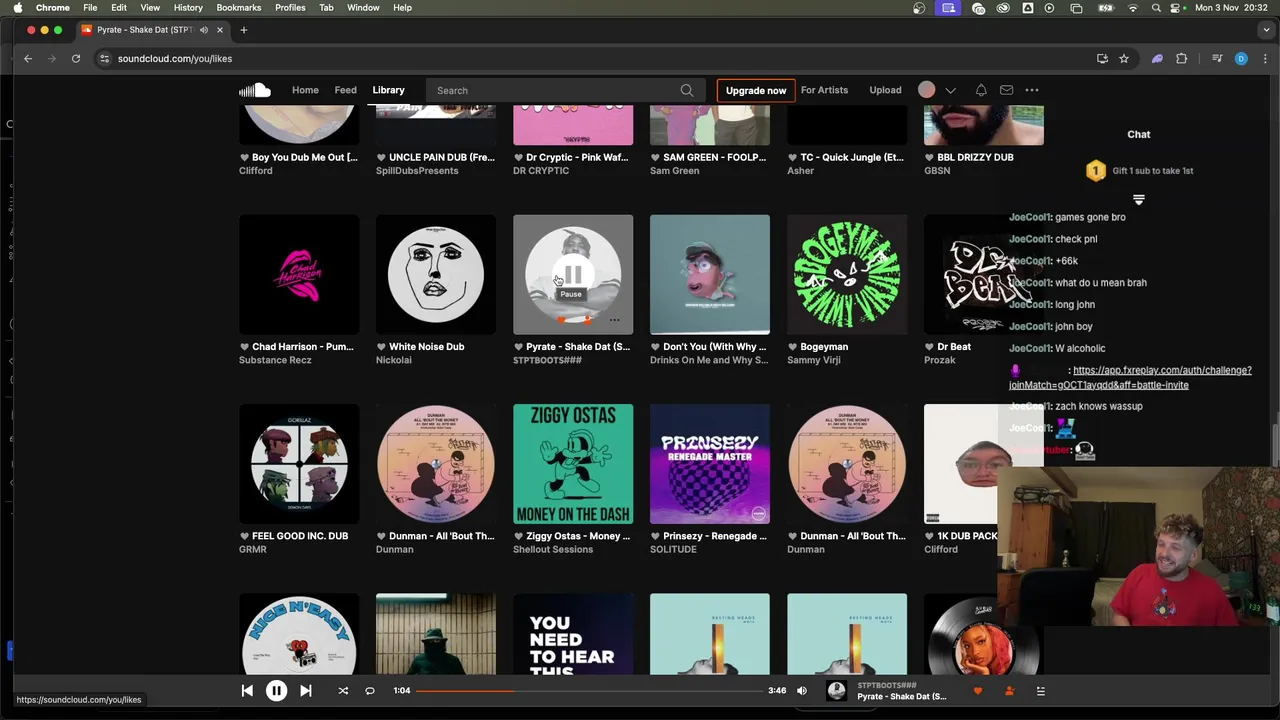Open the notifications bell
This screenshot has width=1280, height=720.
[x=981, y=90]
